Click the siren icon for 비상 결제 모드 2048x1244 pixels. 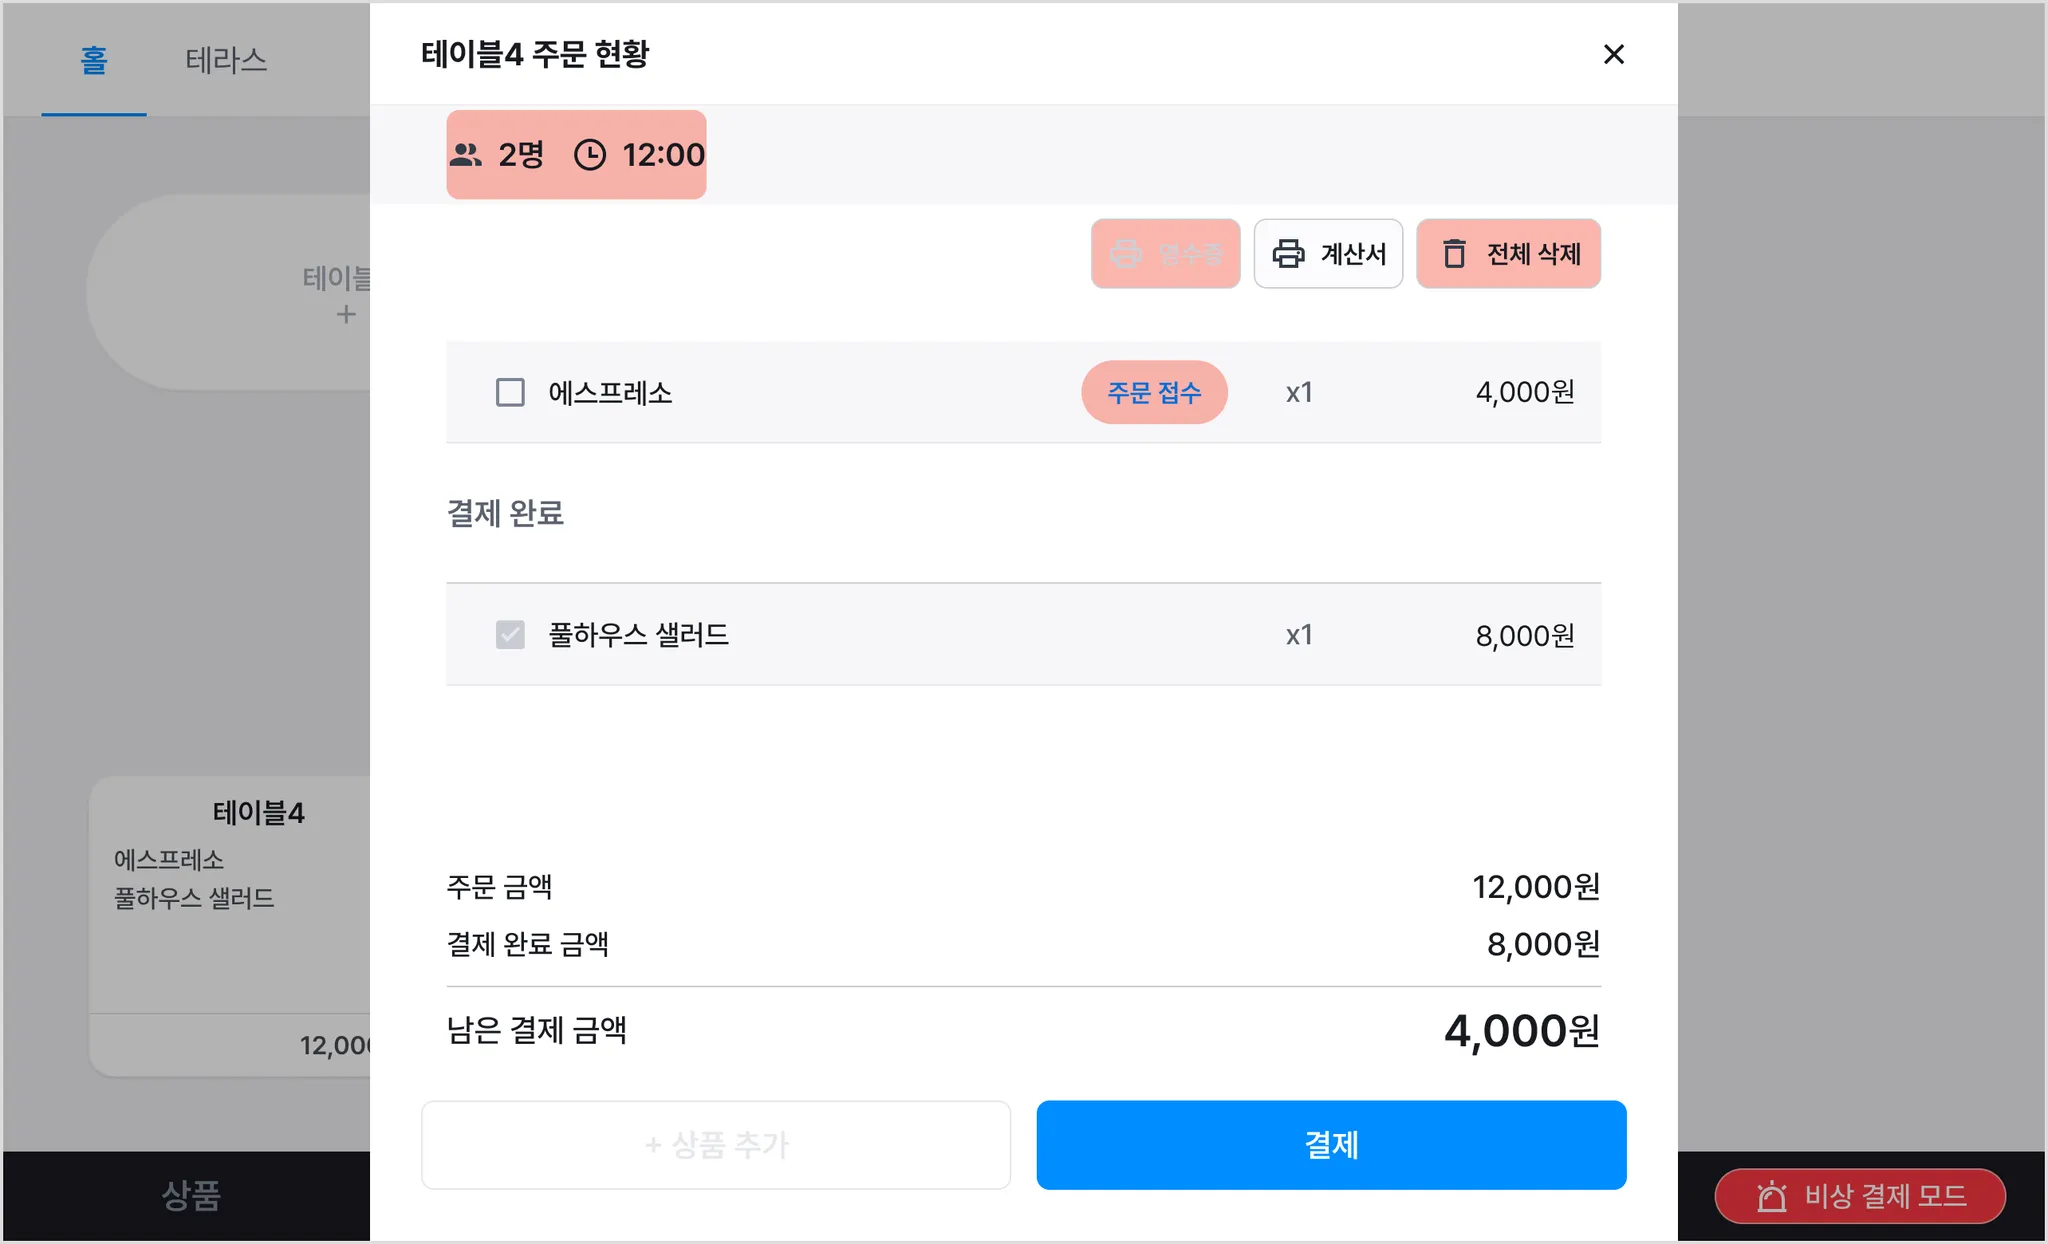click(x=1772, y=1196)
